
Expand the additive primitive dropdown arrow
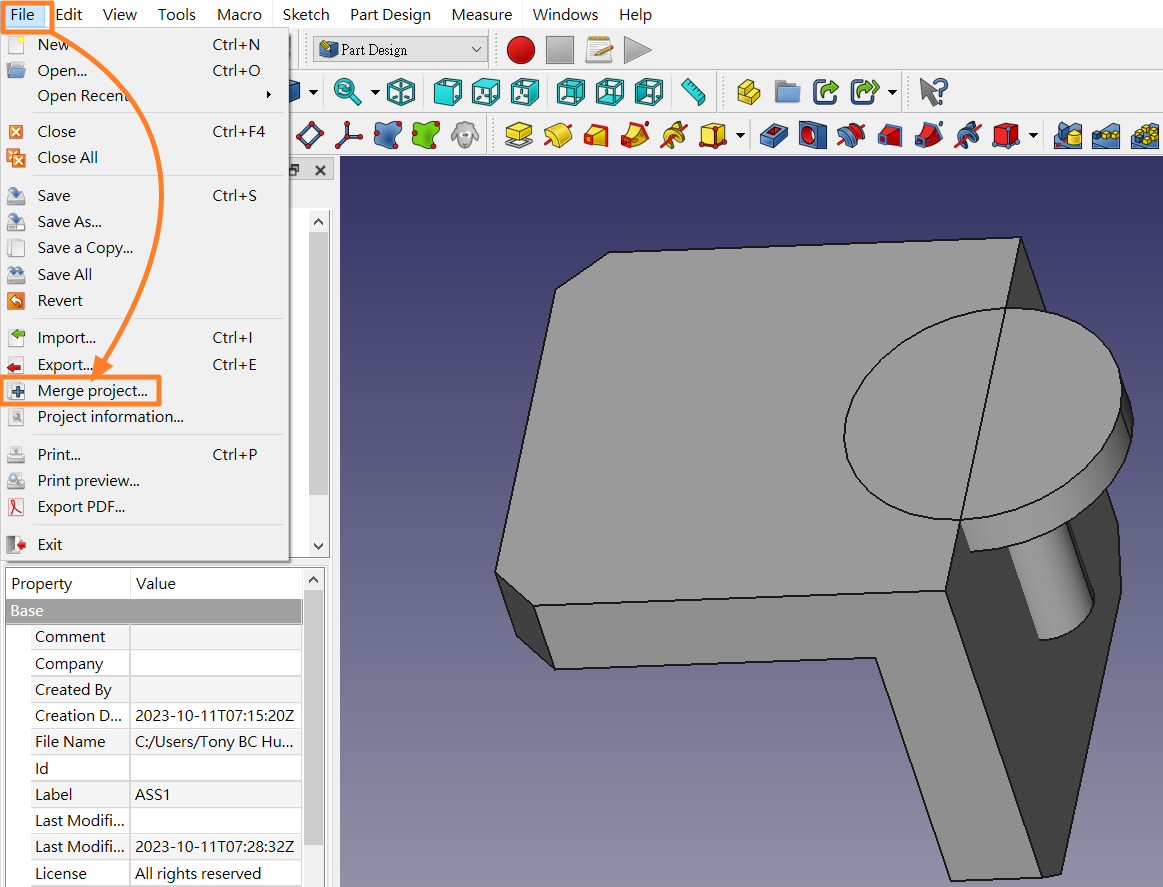pos(739,136)
